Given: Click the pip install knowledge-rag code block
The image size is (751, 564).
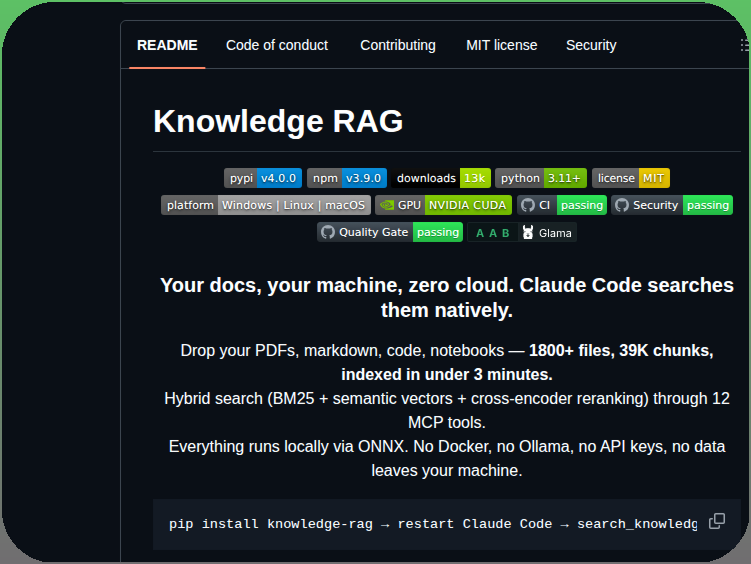Looking at the screenshot, I should pyautogui.click(x=447, y=524).
